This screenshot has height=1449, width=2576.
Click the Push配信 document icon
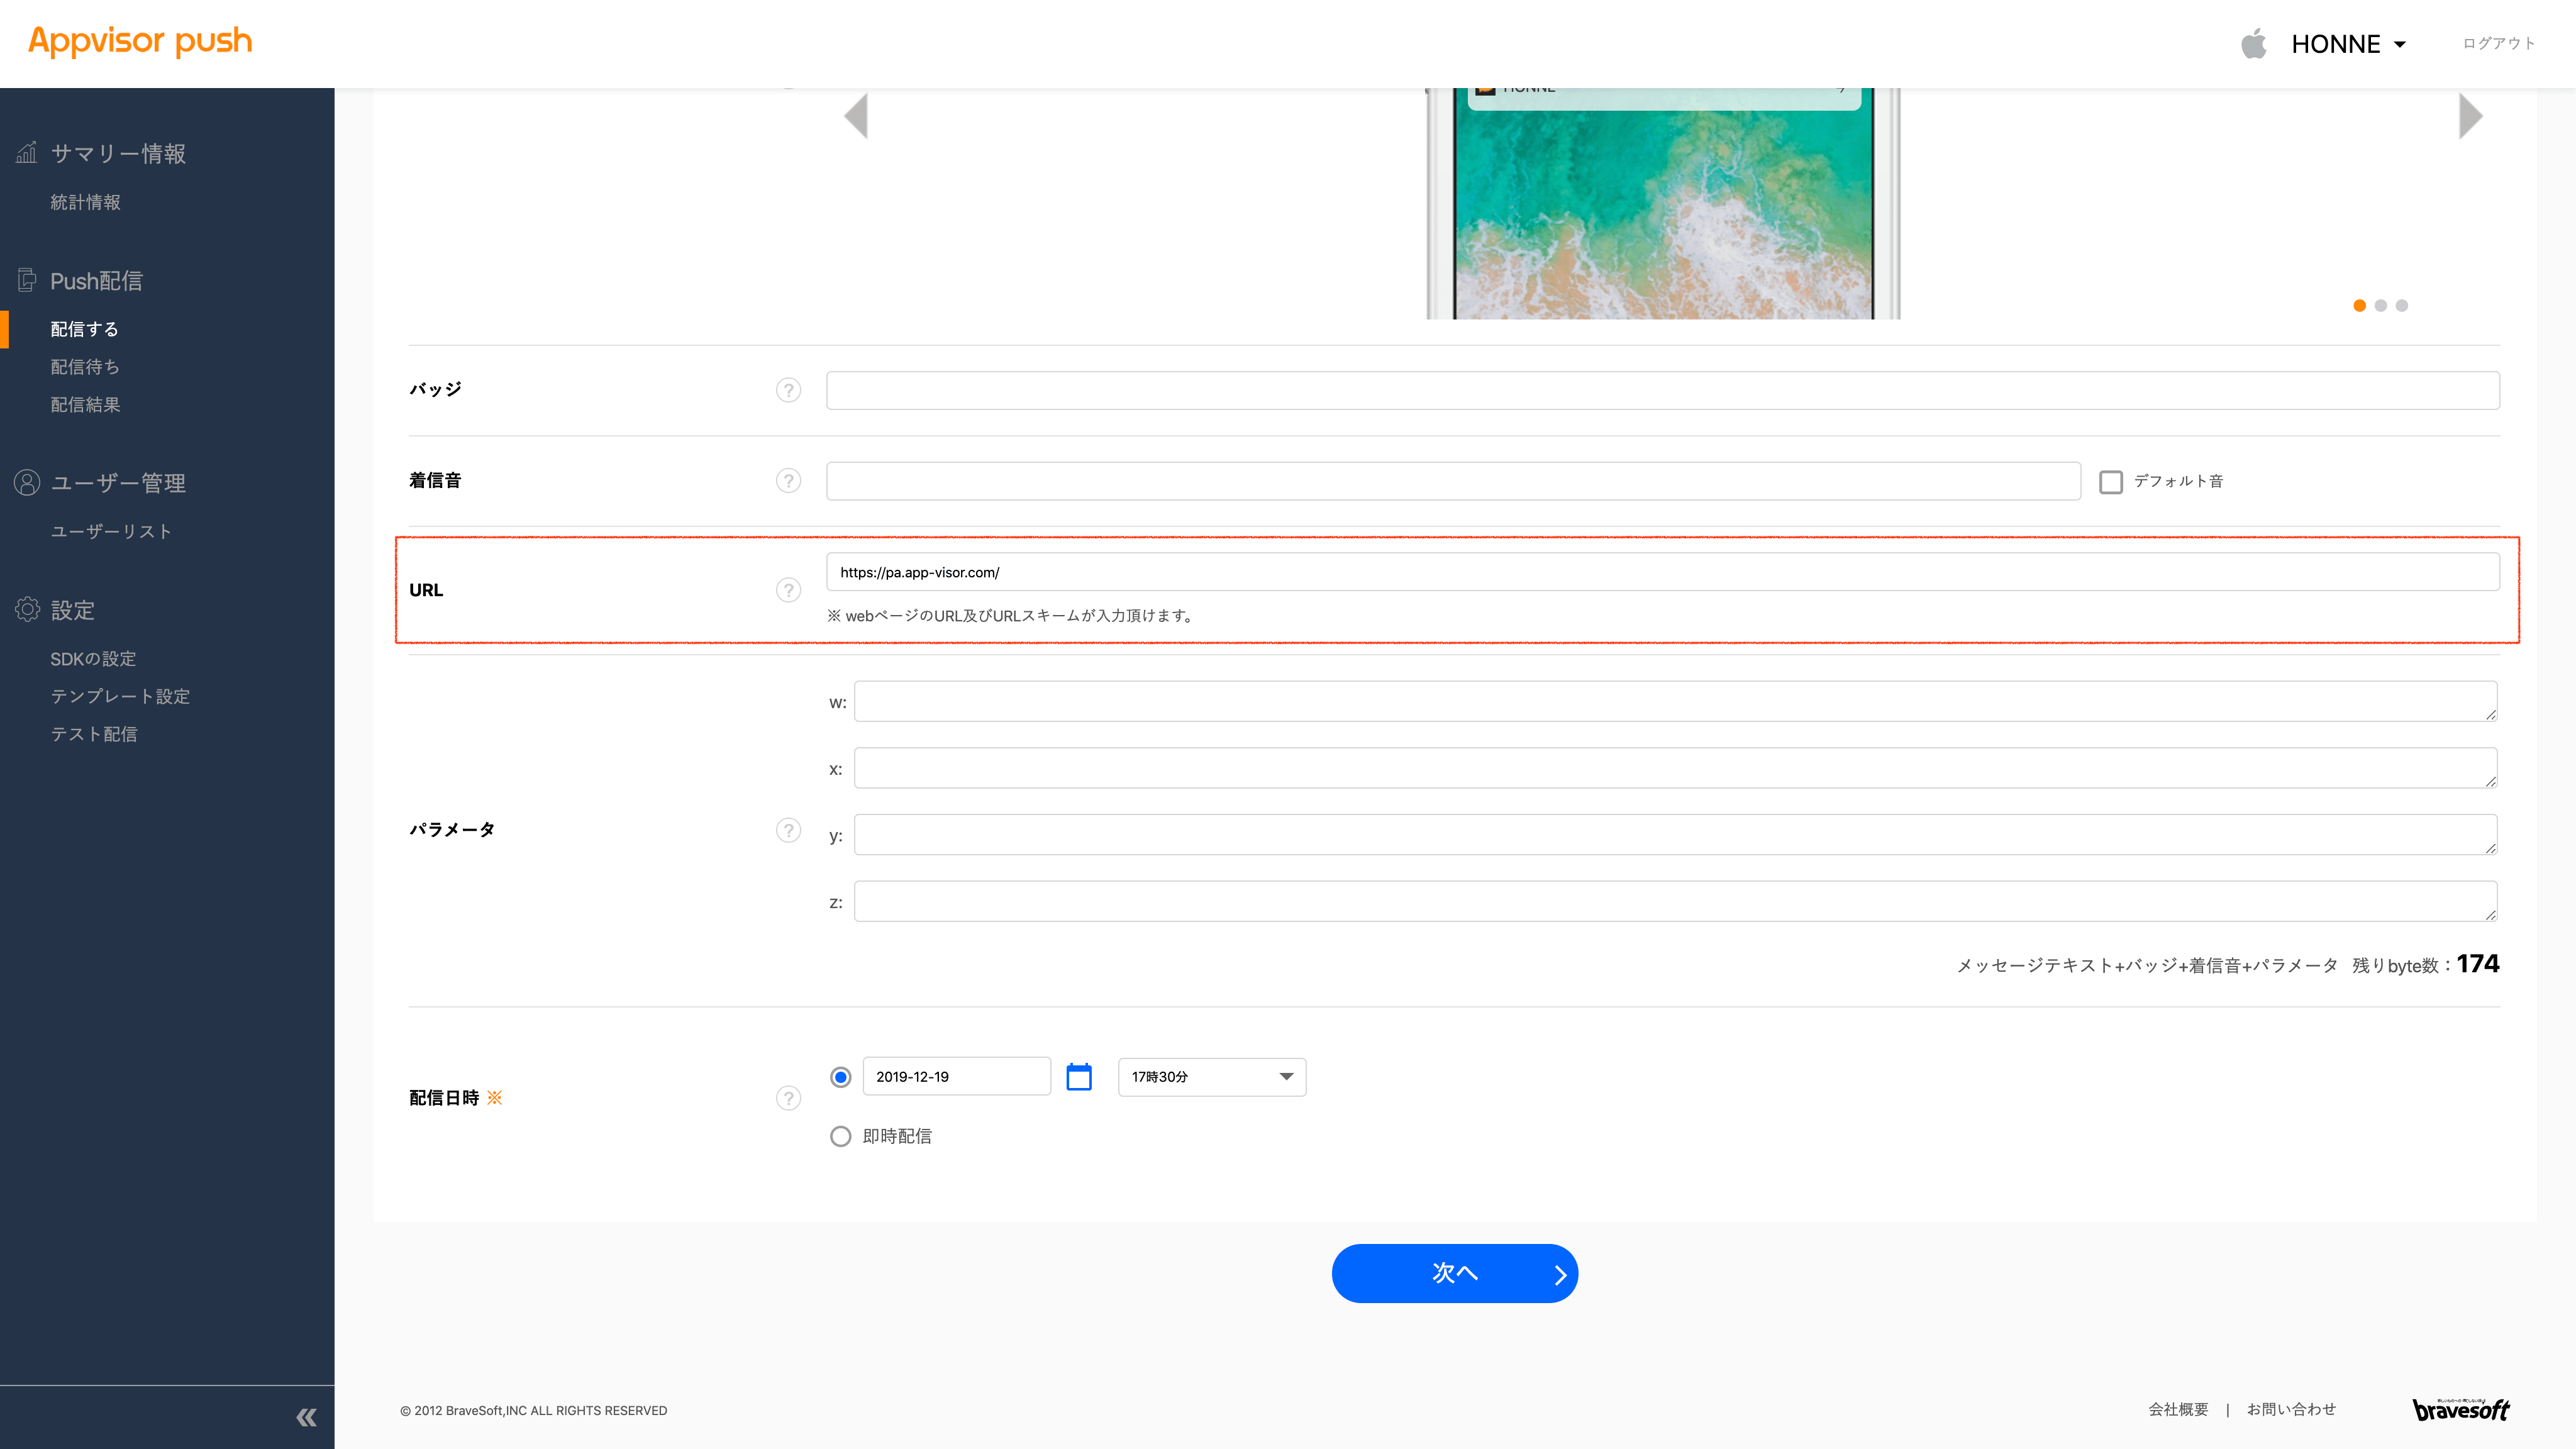[27, 280]
